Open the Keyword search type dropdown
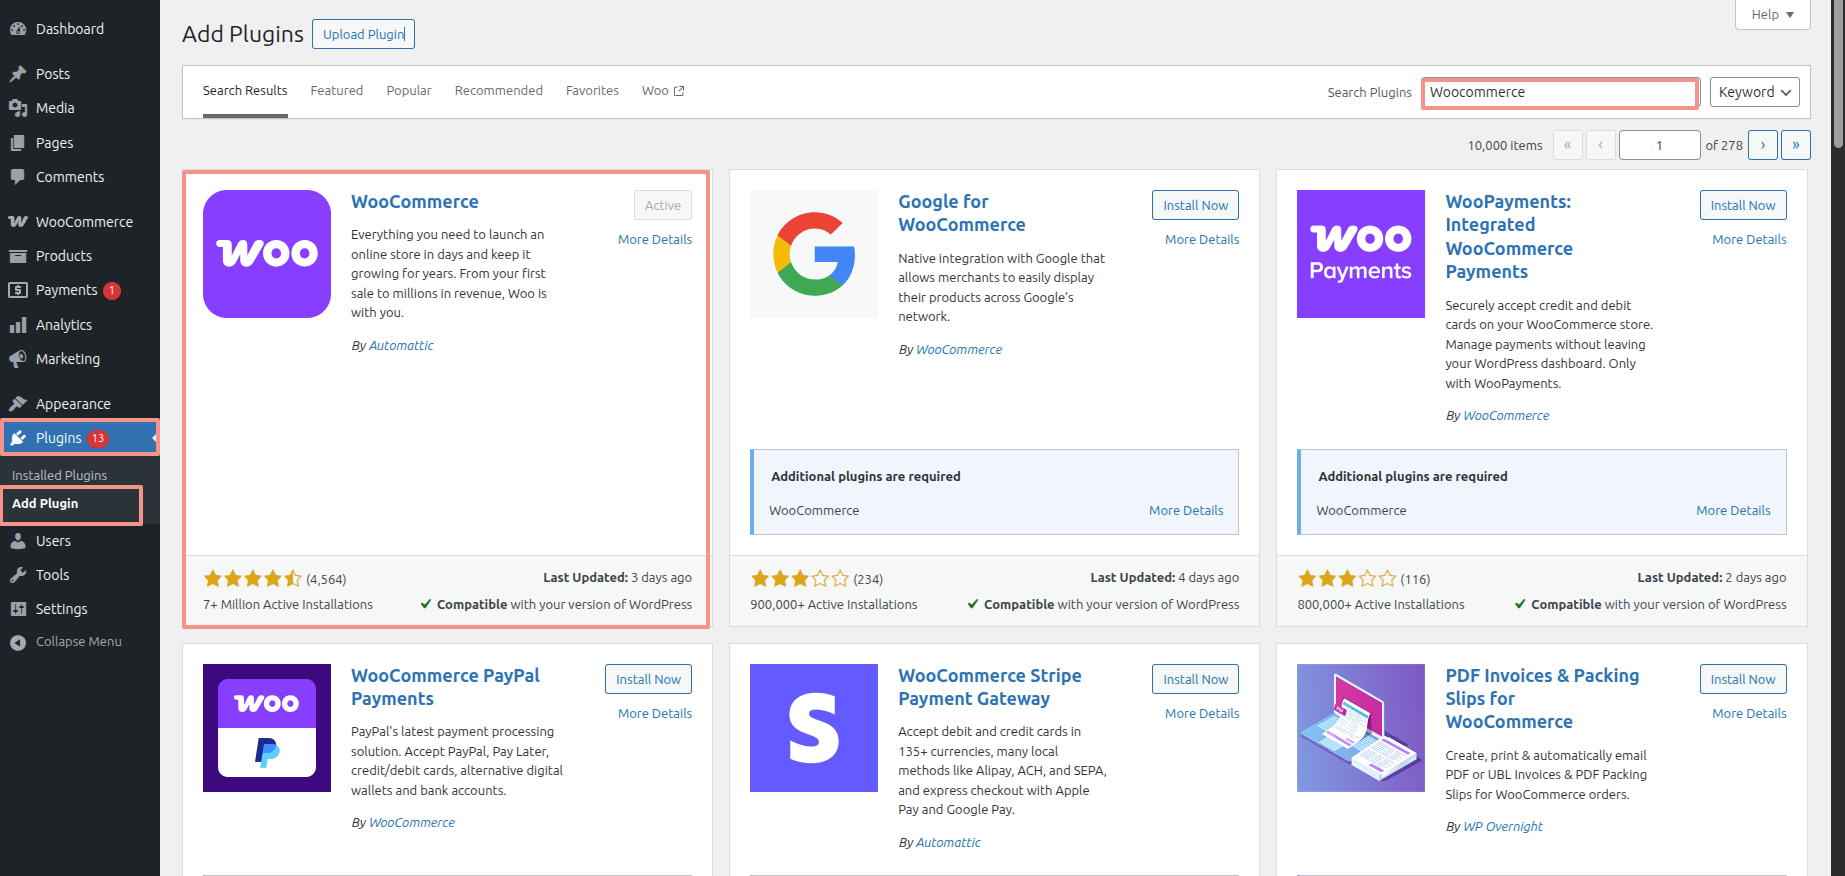The height and width of the screenshot is (876, 1845). pyautogui.click(x=1754, y=92)
